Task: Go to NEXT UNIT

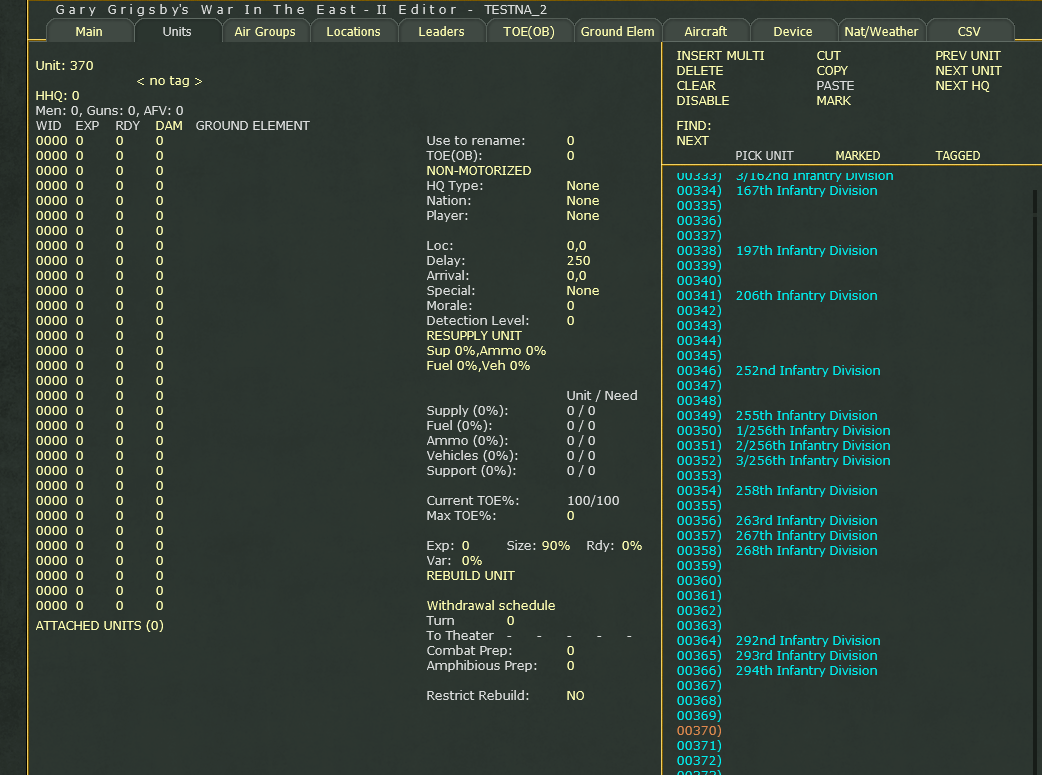Action: point(968,70)
